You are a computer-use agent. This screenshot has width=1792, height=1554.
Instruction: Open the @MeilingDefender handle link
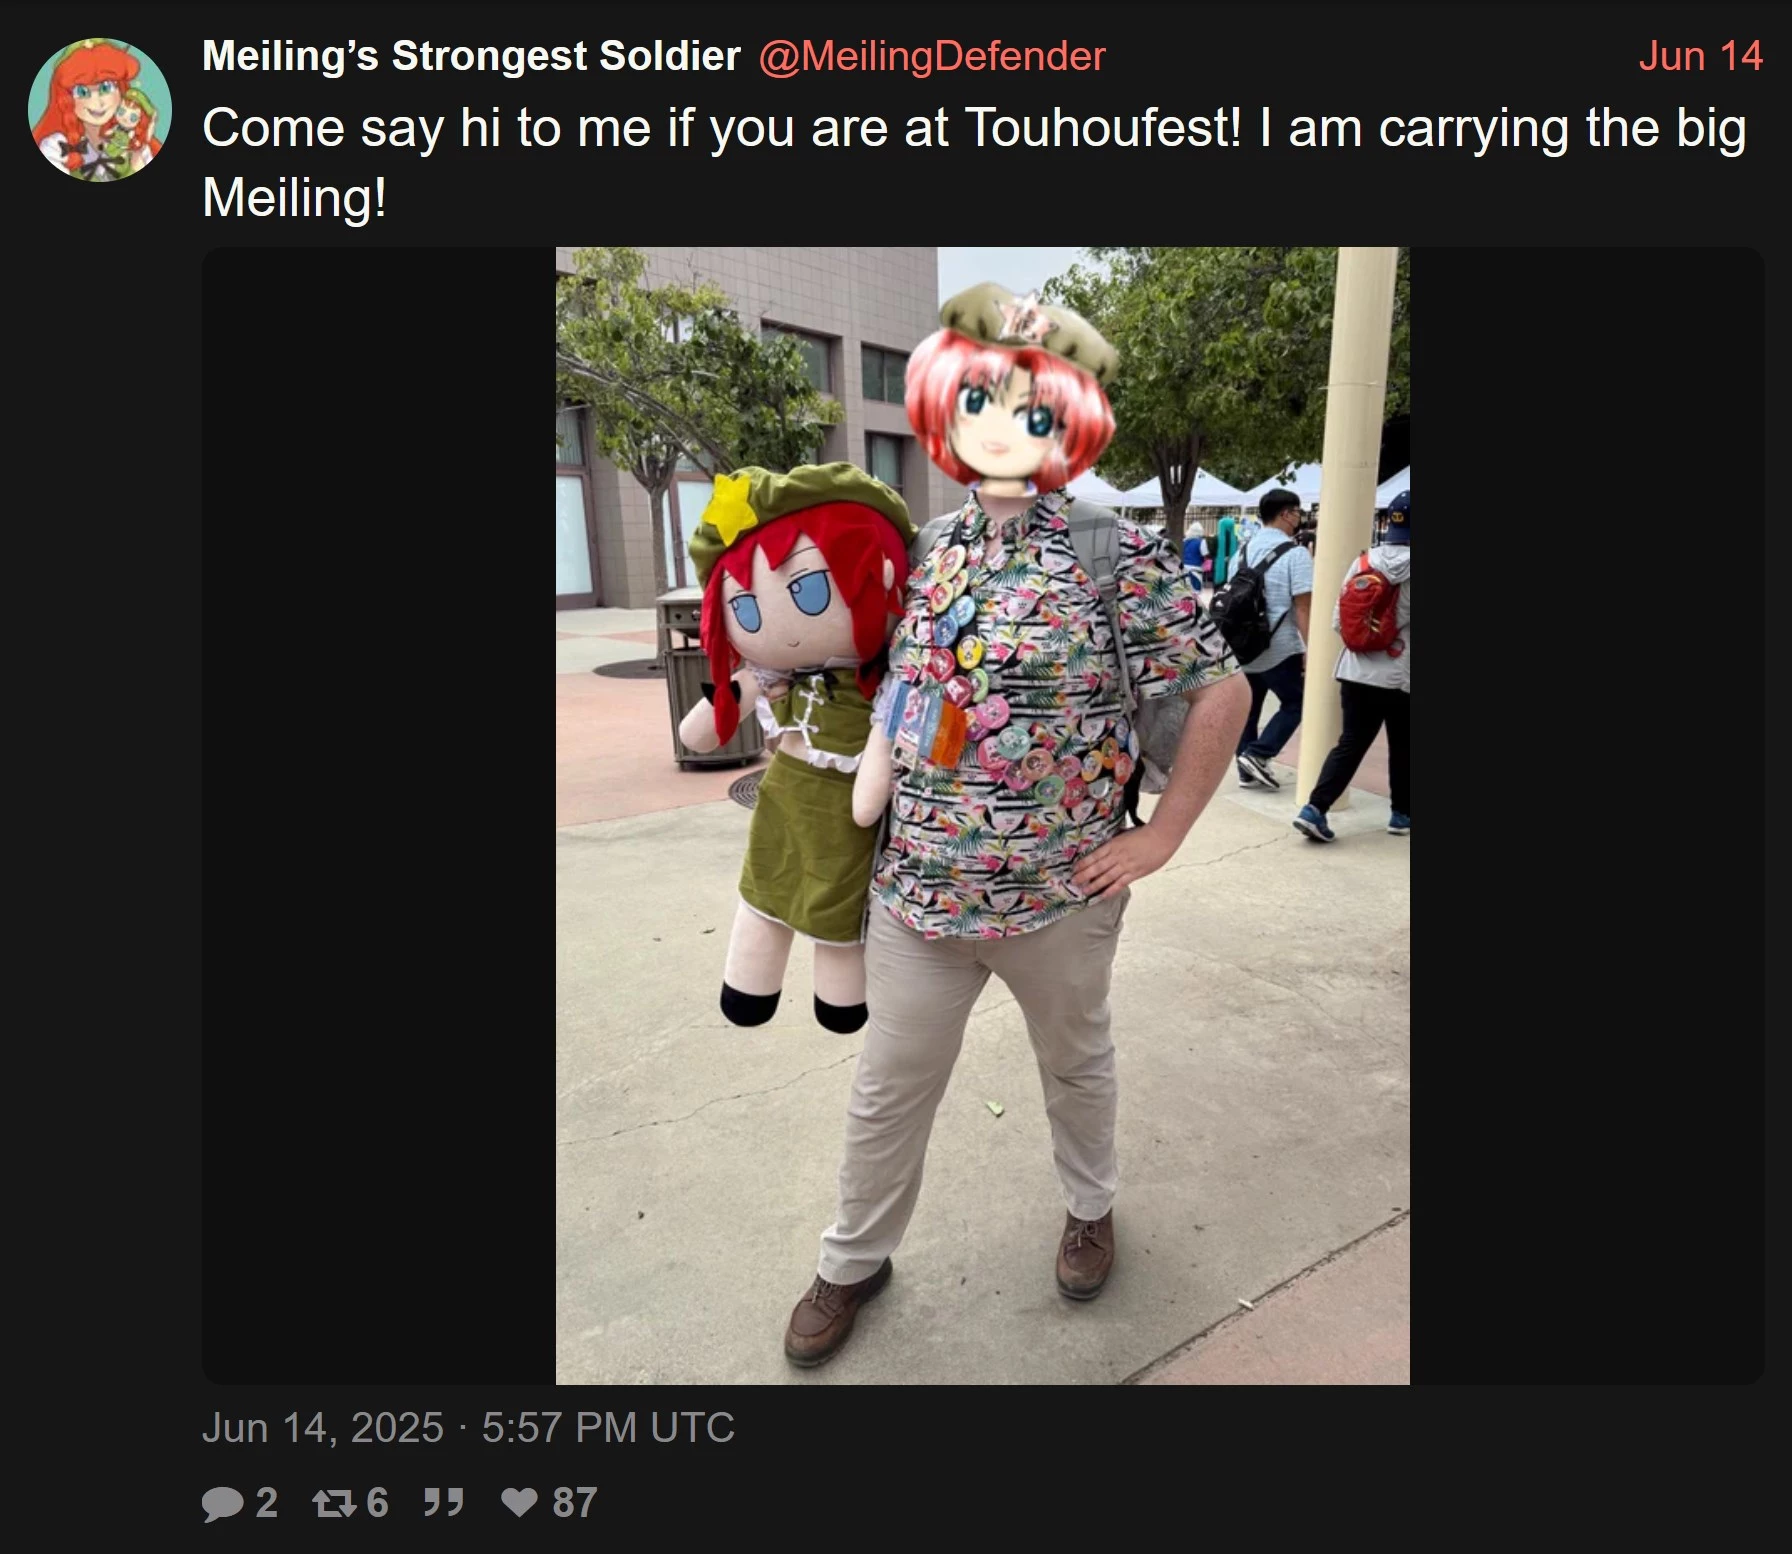tap(932, 56)
